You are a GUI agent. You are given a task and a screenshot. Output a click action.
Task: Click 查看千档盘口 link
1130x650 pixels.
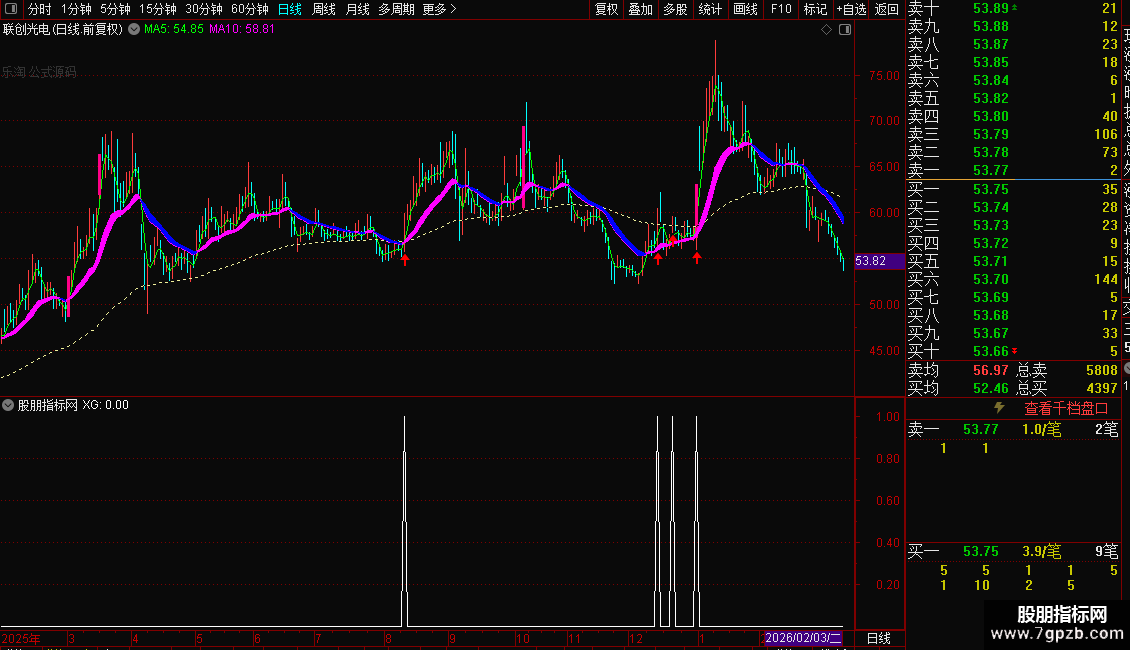pos(1066,408)
